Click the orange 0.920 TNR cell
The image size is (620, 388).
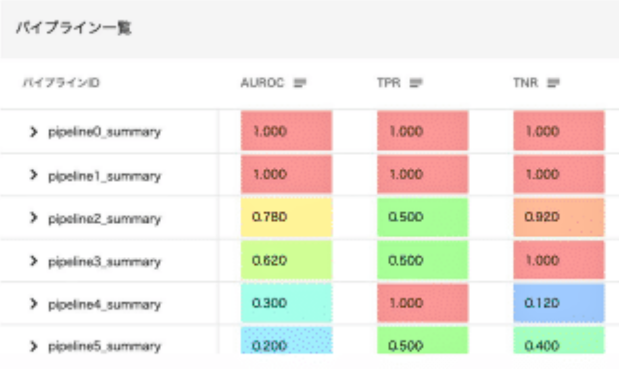[x=559, y=217]
